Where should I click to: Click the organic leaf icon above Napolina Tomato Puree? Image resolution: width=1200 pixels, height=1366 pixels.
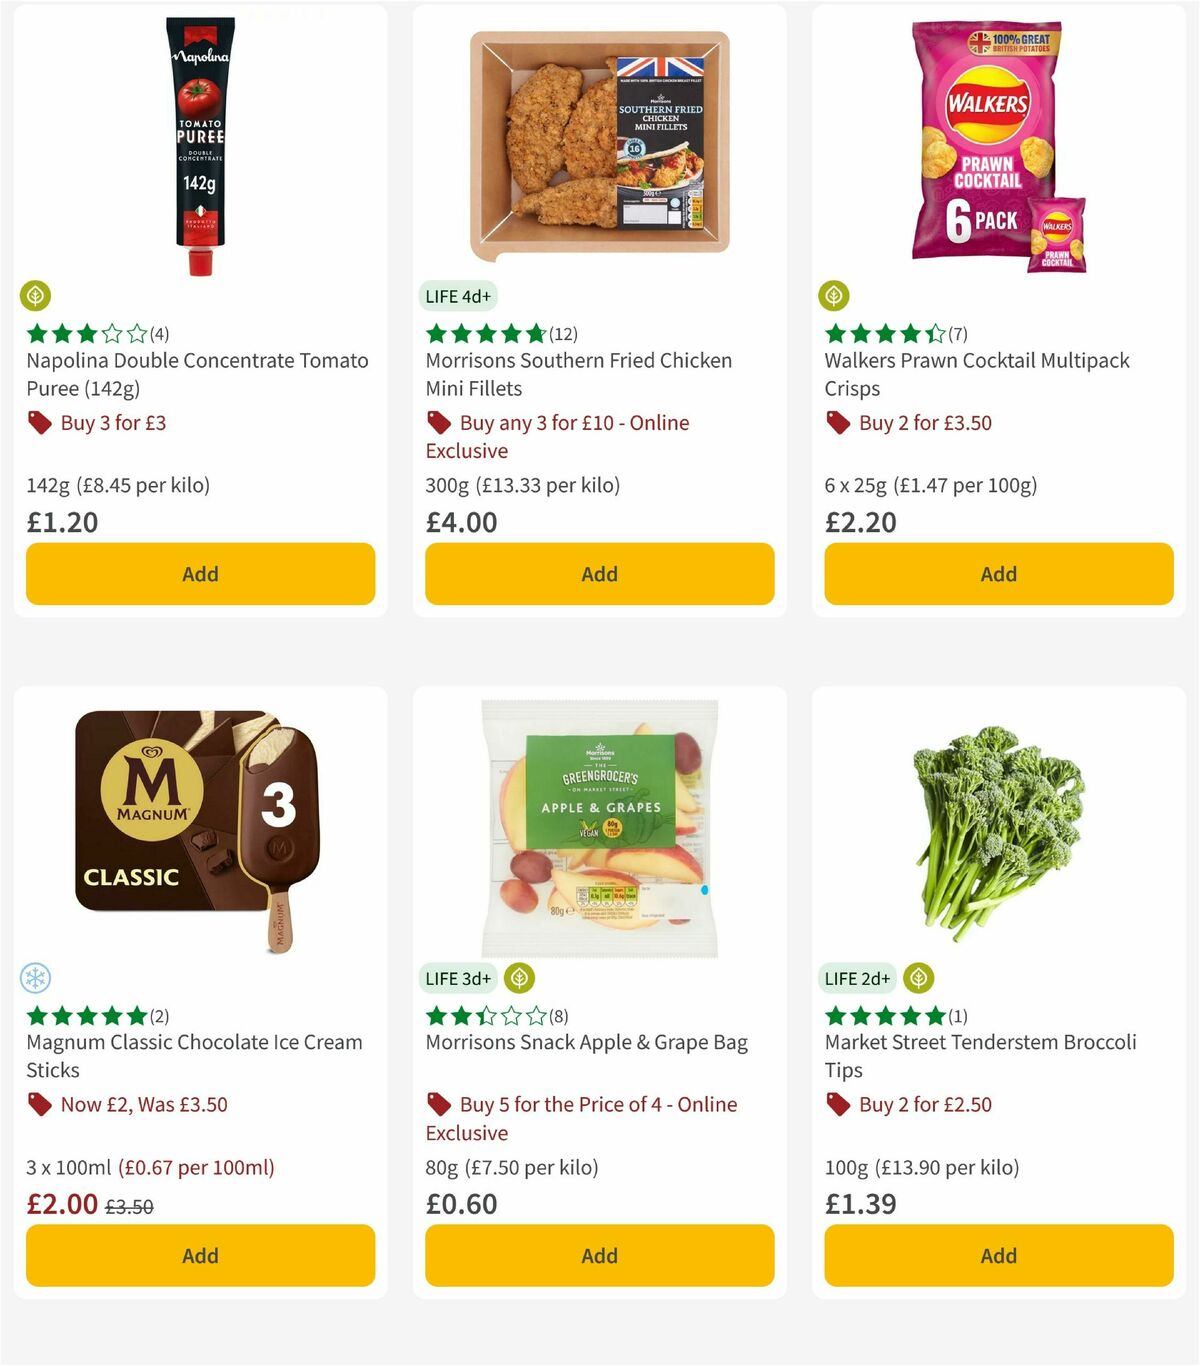(35, 295)
